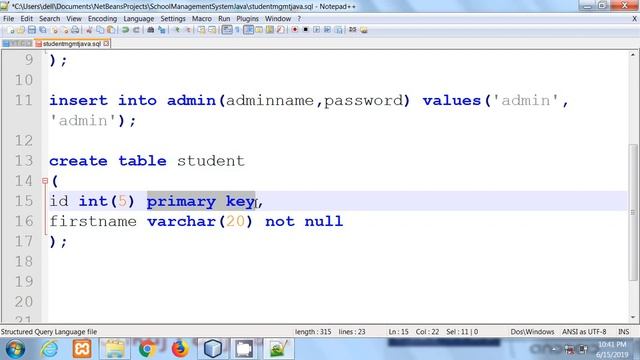Save the current recorded macro icon

pos(338,30)
